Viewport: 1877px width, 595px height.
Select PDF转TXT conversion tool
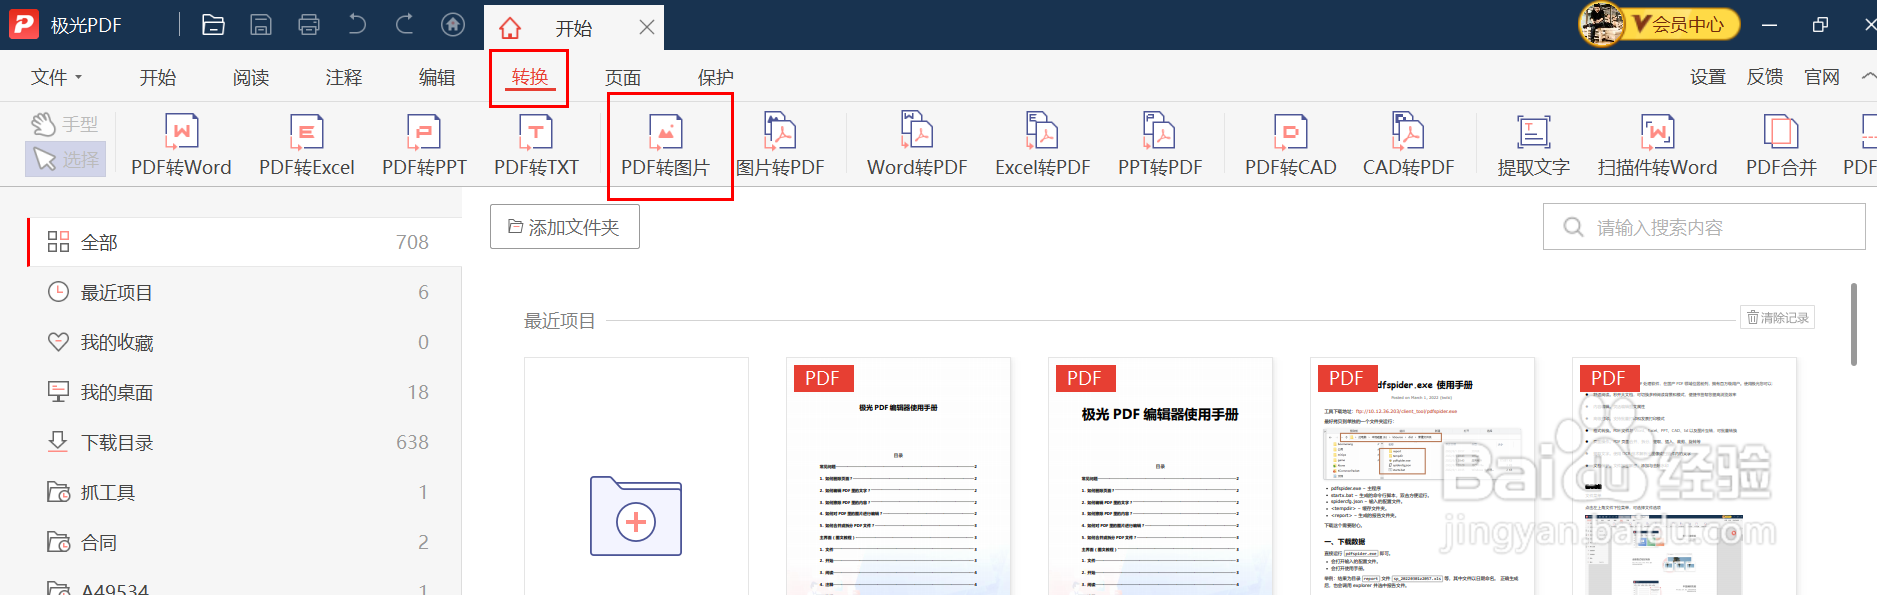(536, 146)
